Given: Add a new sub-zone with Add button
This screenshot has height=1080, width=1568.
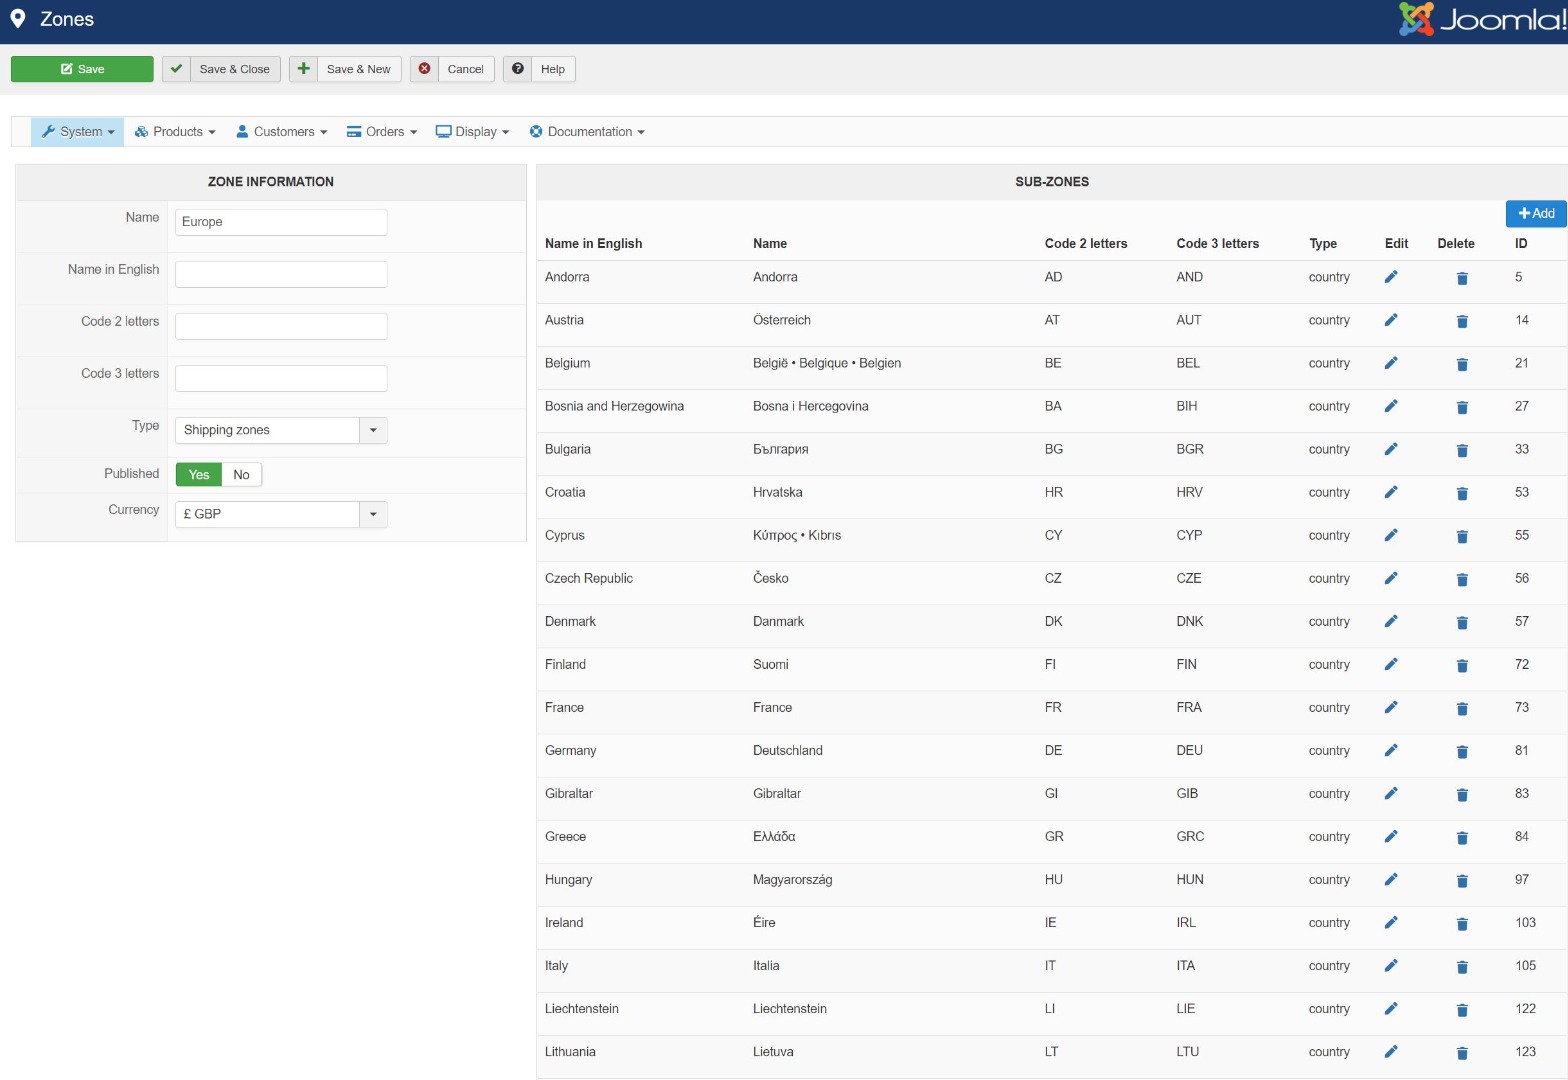Looking at the screenshot, I should 1535,213.
